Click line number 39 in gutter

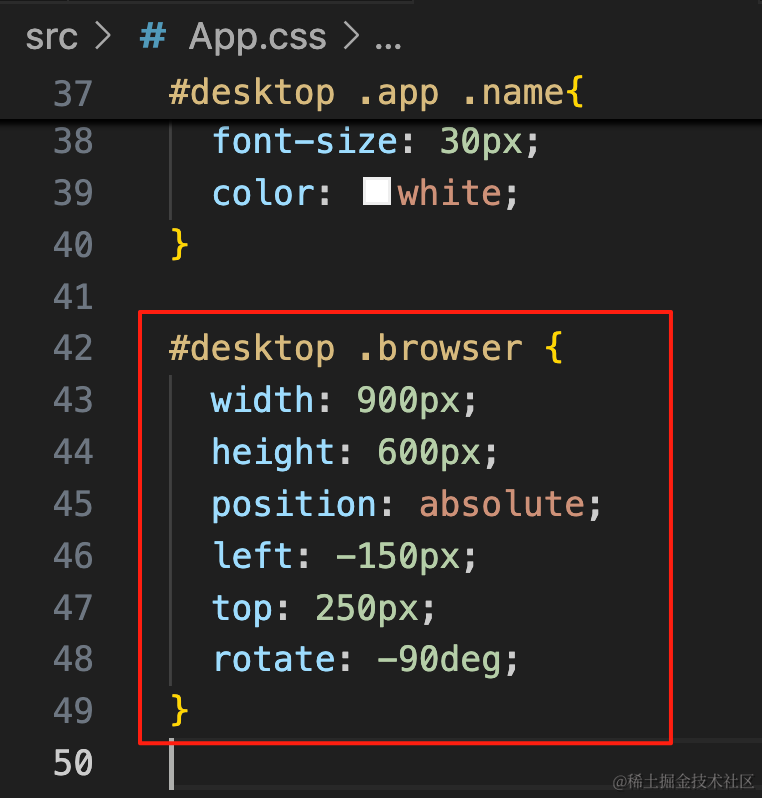click(73, 193)
